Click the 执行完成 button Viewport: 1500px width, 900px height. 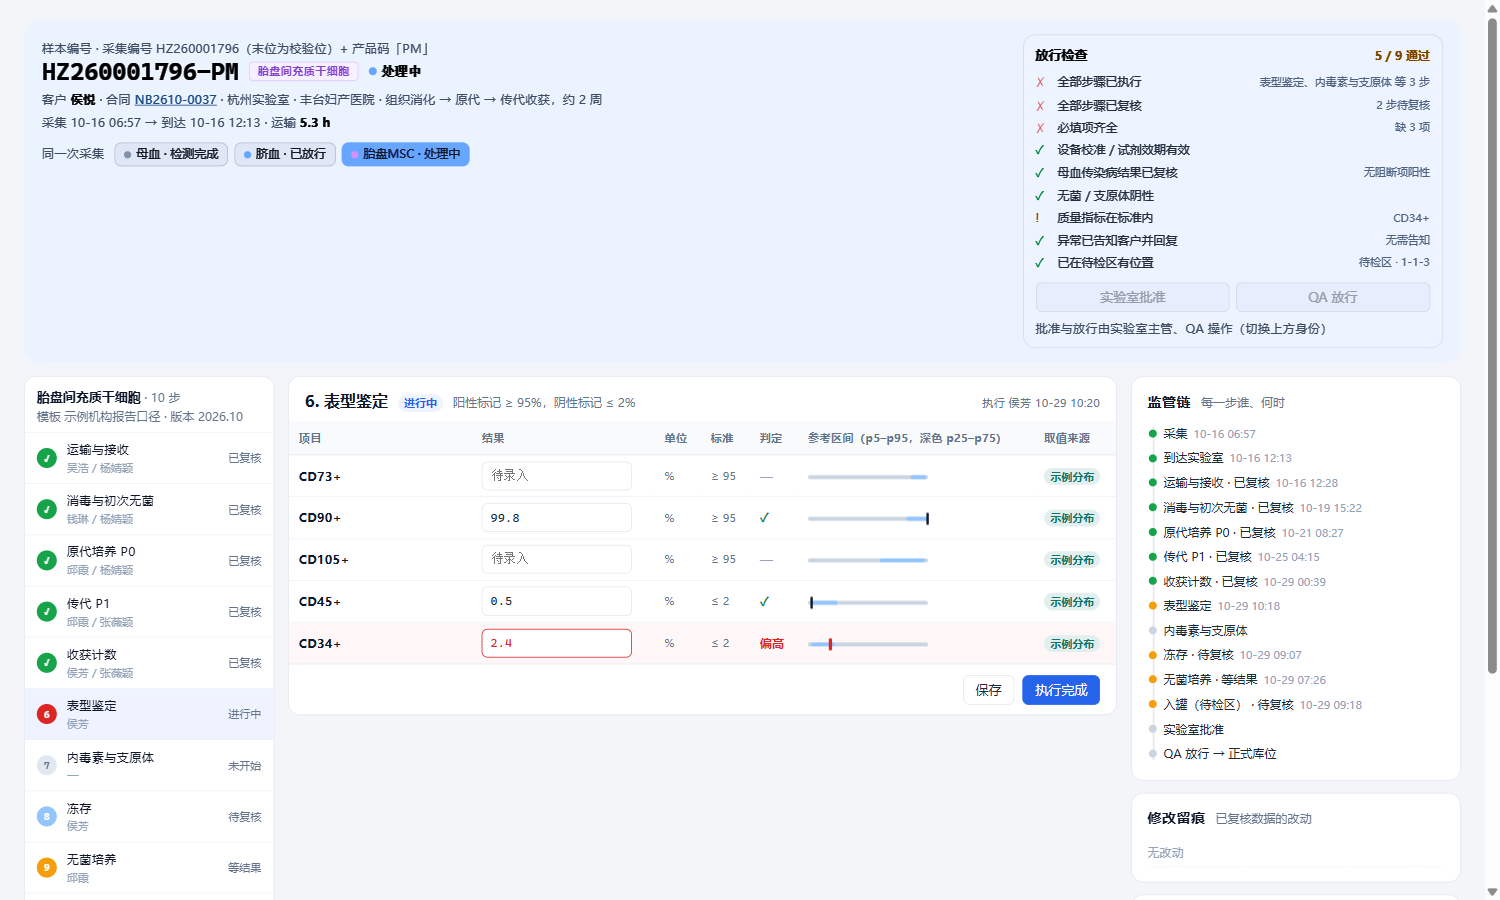pos(1061,690)
